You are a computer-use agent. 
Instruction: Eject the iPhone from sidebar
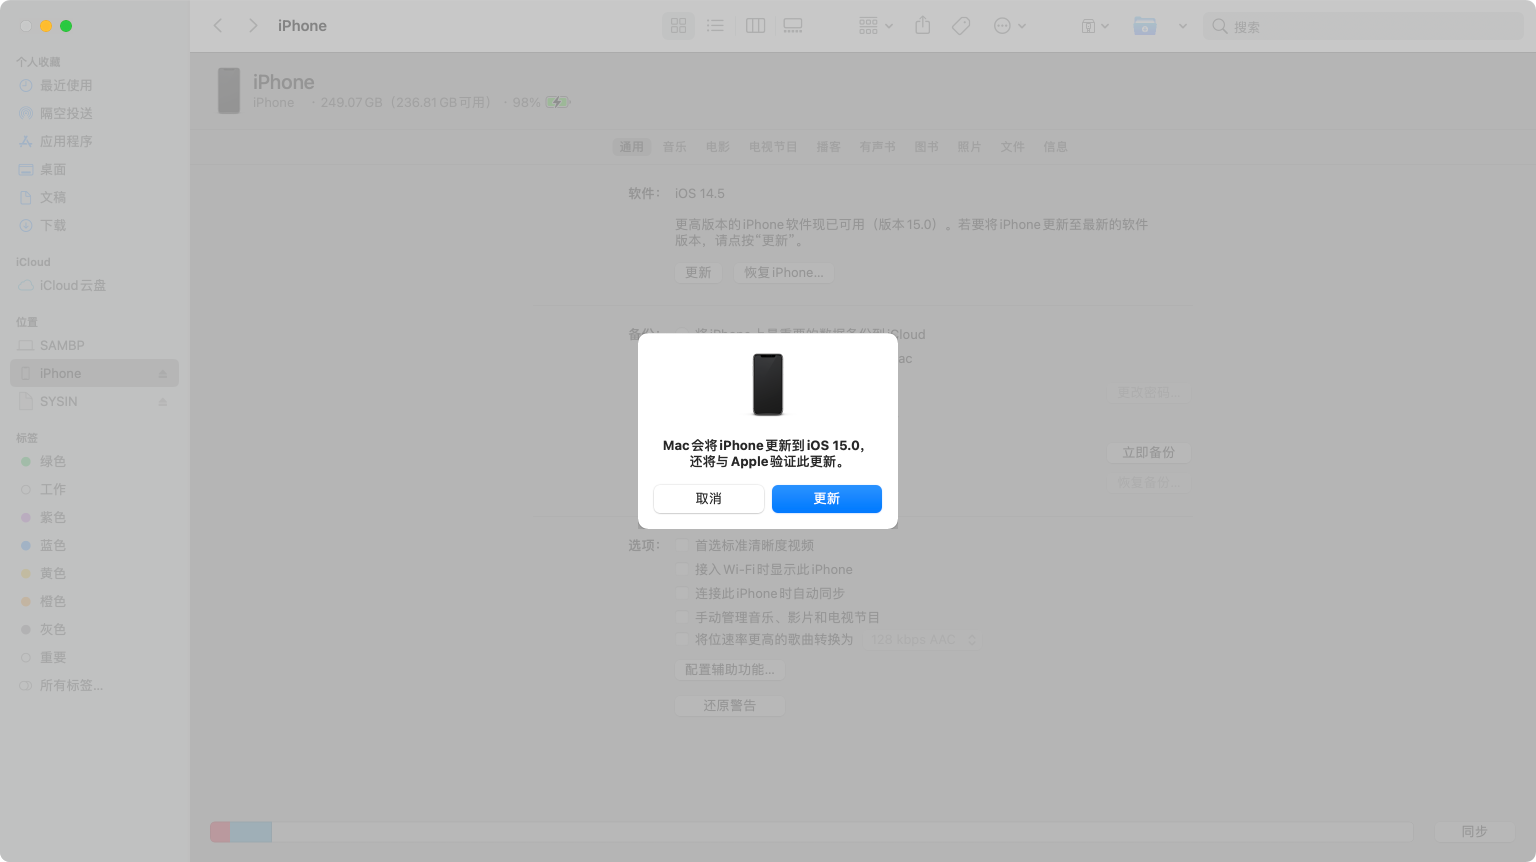pos(163,374)
